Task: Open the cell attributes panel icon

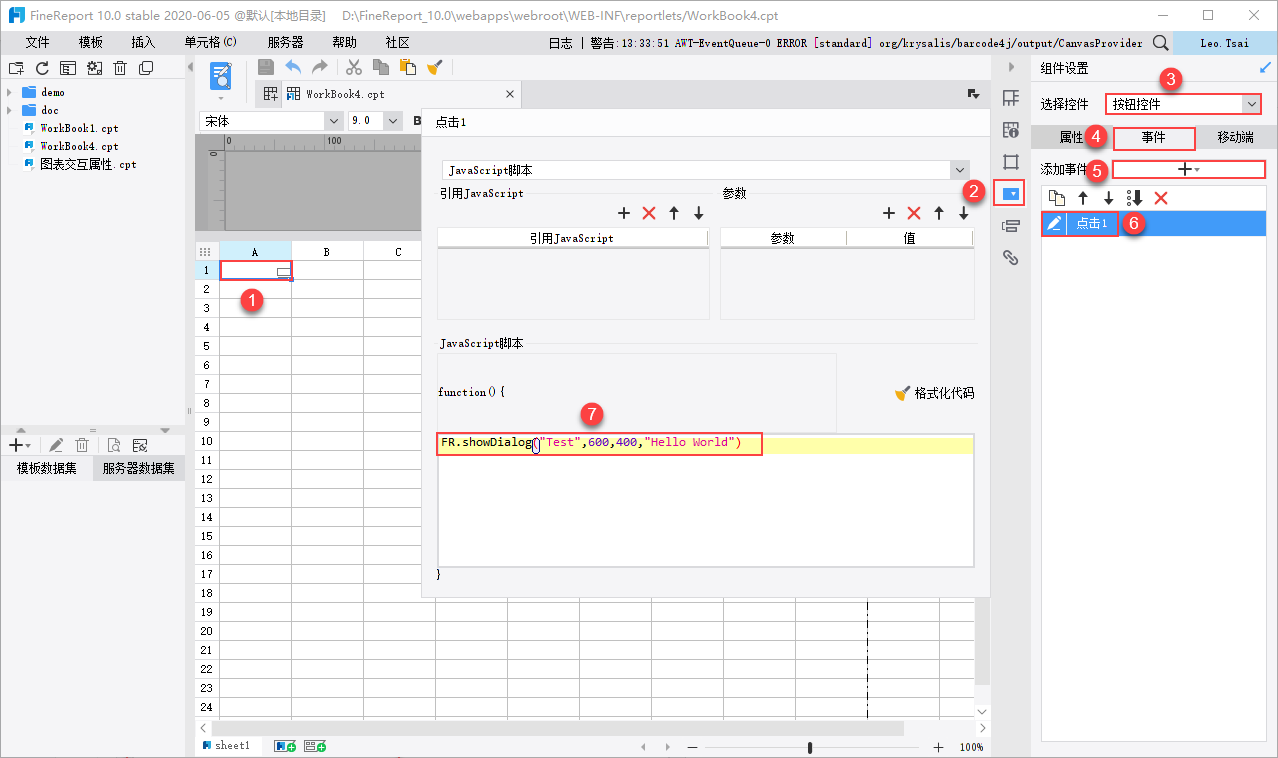Action: point(1011,130)
